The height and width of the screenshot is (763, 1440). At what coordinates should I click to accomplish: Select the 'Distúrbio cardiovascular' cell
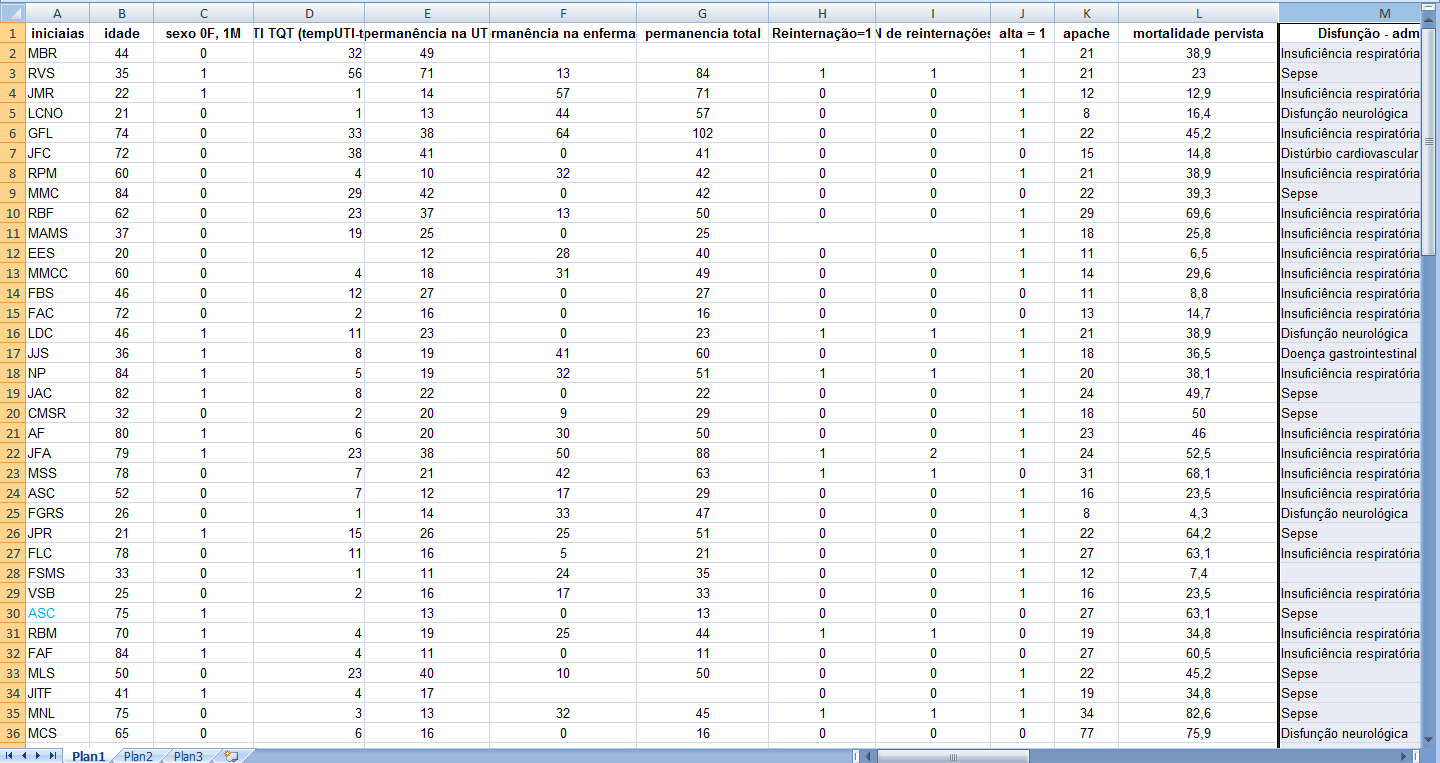click(1349, 153)
